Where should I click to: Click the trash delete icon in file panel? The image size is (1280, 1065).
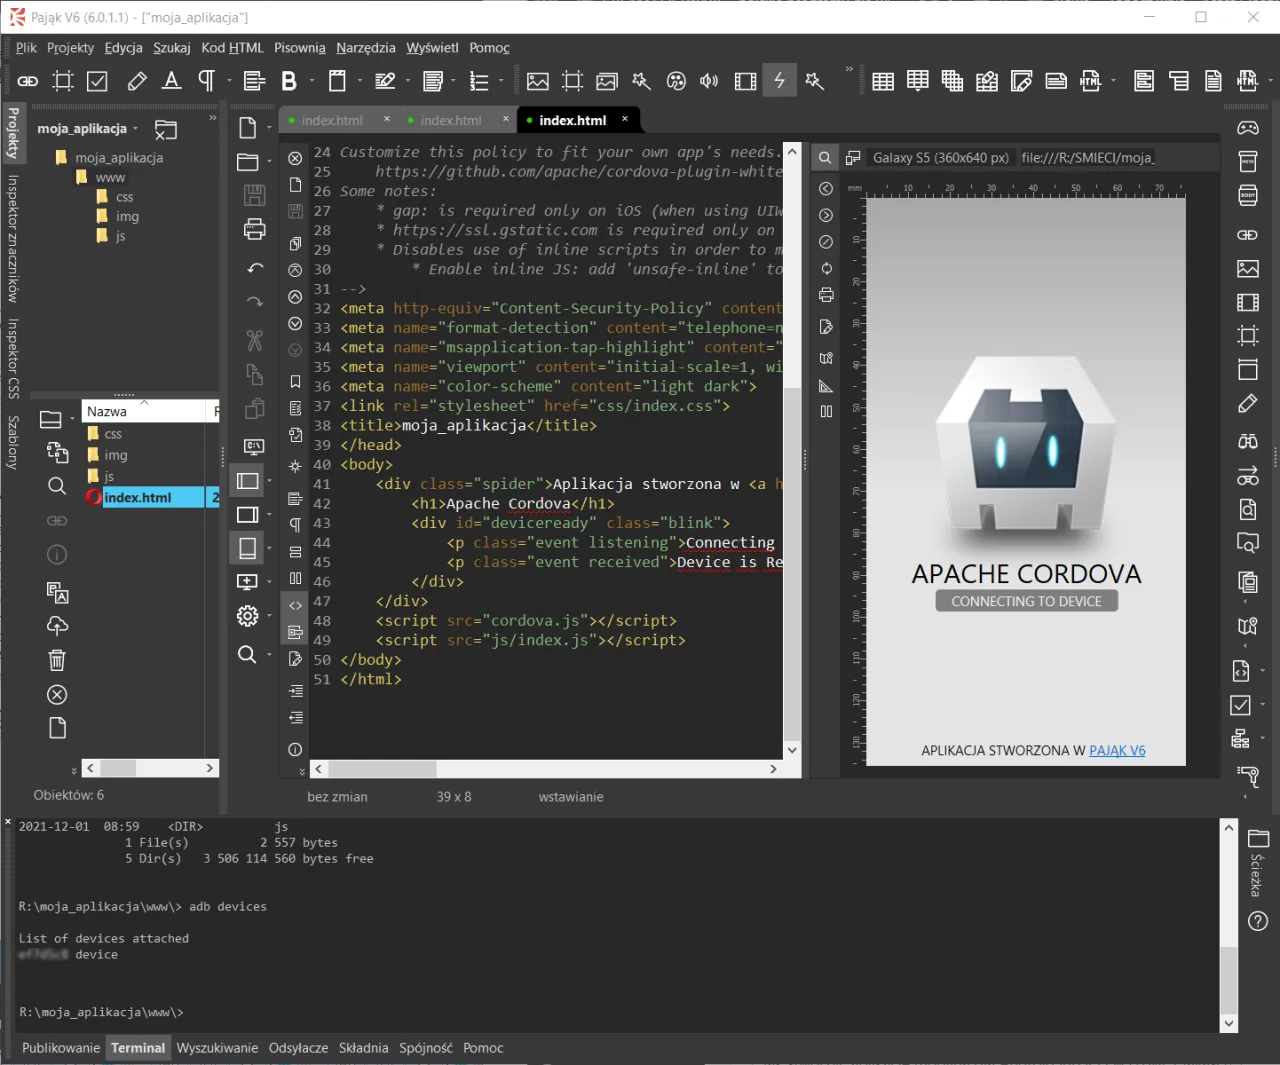[x=57, y=660]
